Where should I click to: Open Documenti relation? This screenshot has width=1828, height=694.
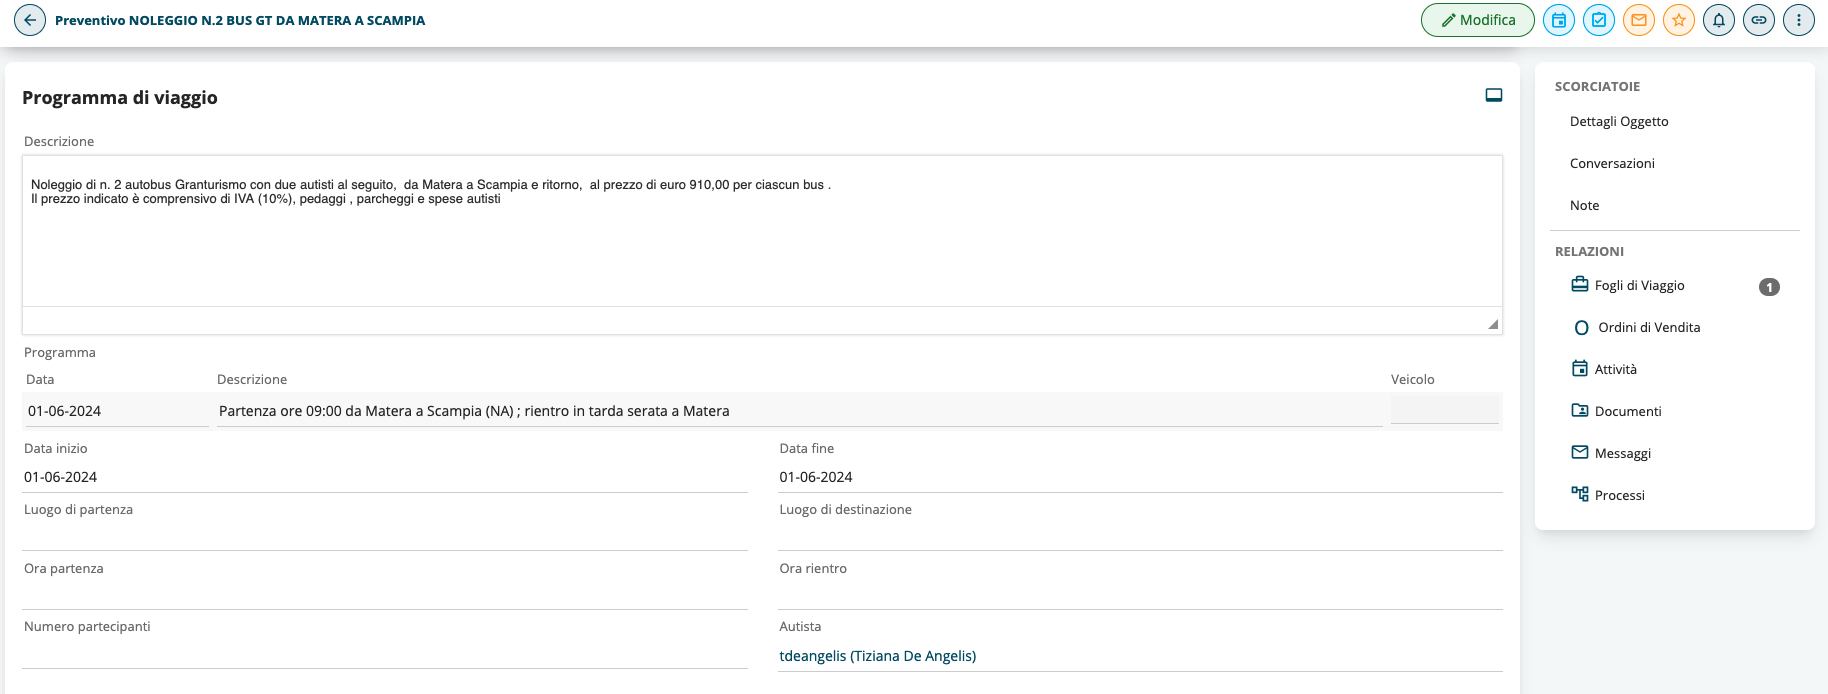point(1628,411)
